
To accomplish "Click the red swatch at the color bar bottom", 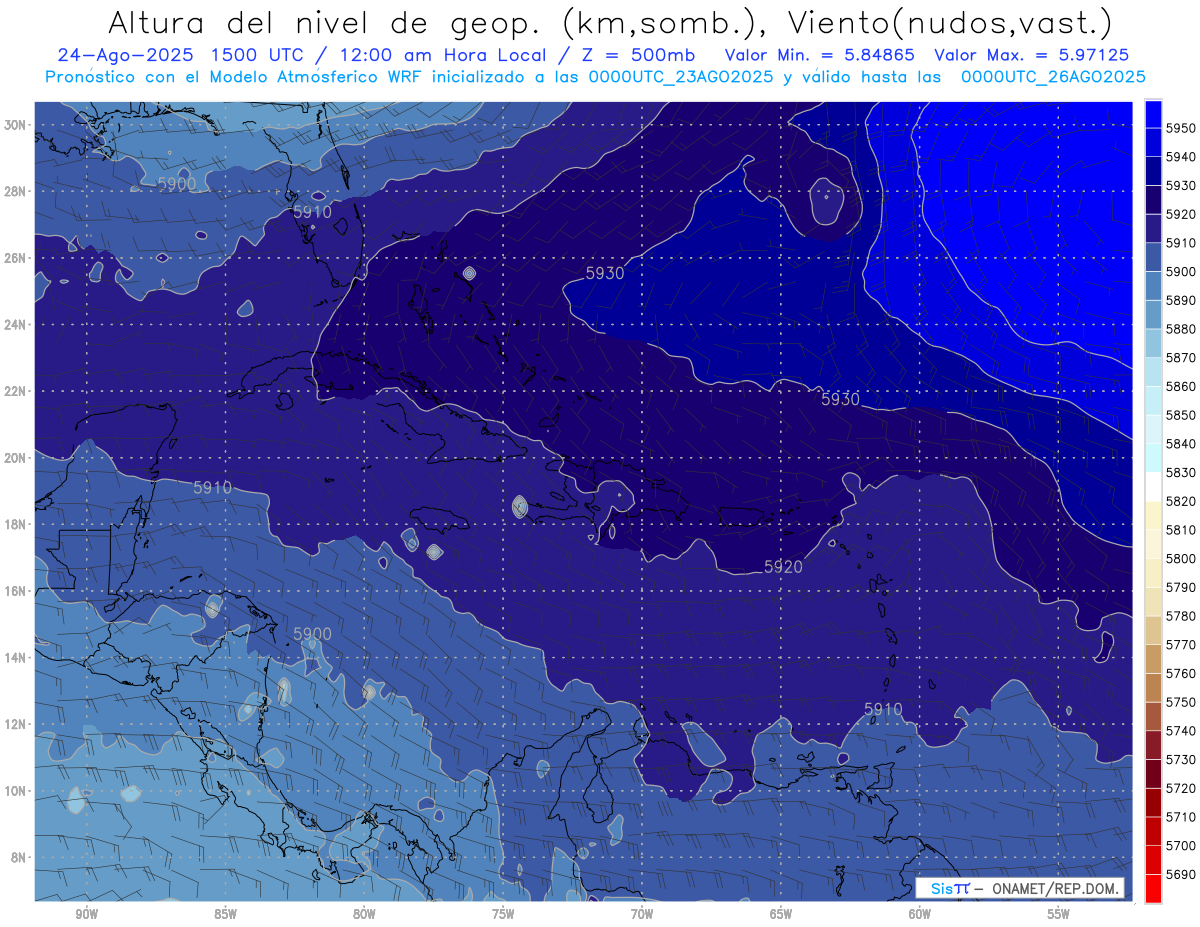I will (1153, 889).
